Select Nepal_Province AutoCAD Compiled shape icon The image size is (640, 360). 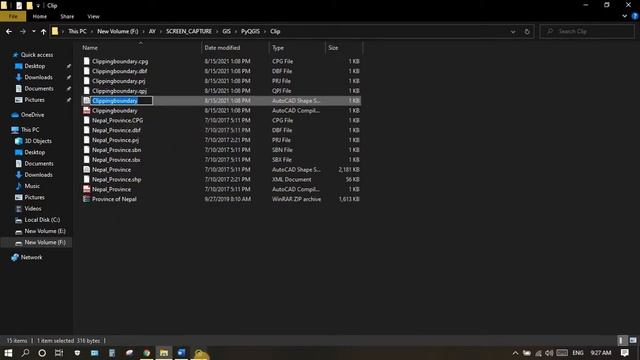(x=87, y=189)
